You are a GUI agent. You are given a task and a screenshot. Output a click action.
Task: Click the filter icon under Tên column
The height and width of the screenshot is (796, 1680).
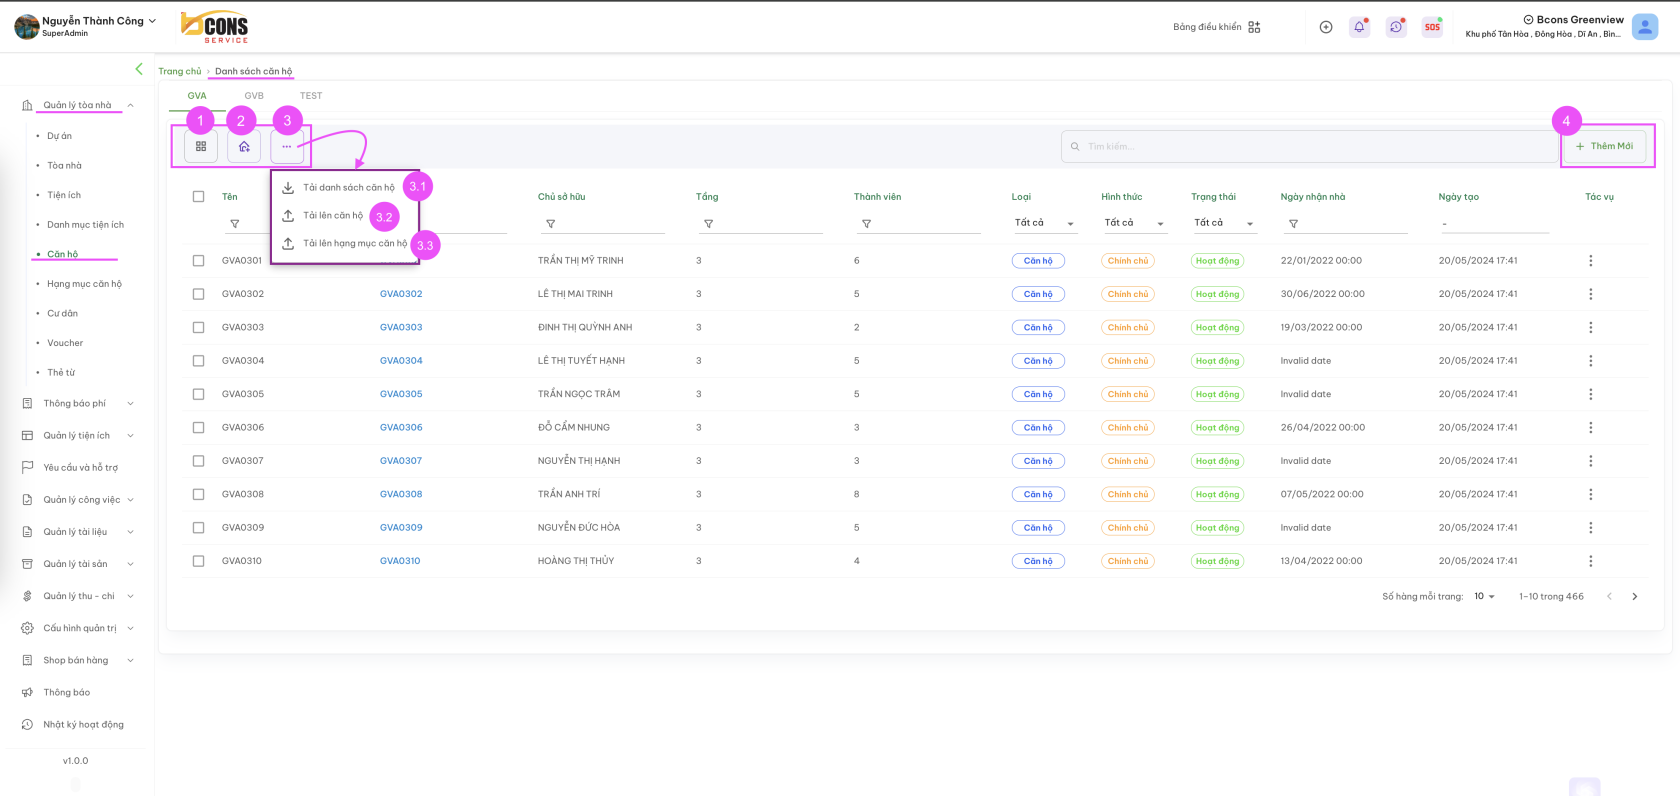(x=235, y=224)
